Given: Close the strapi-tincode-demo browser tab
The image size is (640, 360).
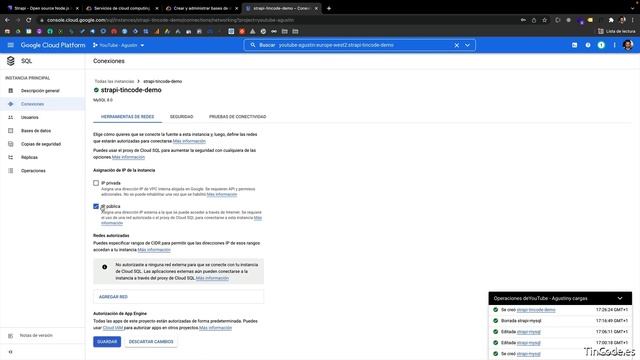Looking at the screenshot, I should (x=316, y=8).
